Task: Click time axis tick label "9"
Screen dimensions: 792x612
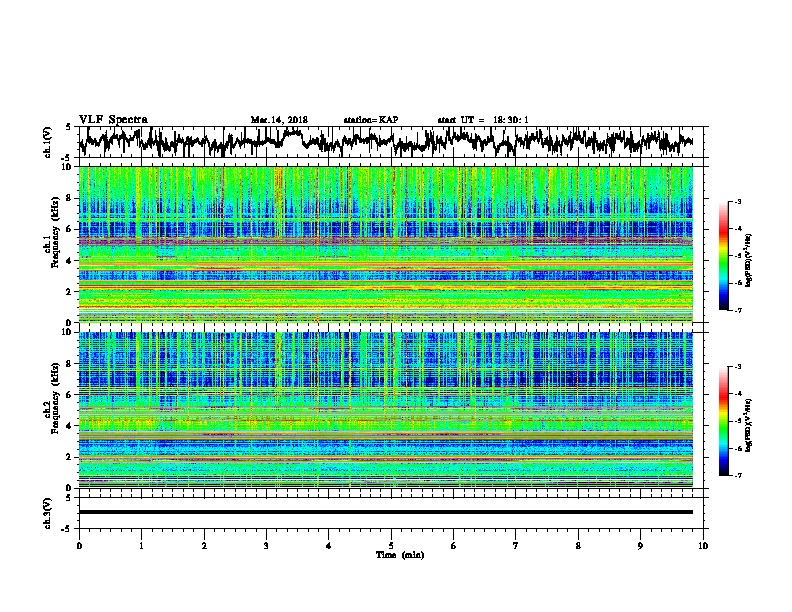Action: click(640, 546)
